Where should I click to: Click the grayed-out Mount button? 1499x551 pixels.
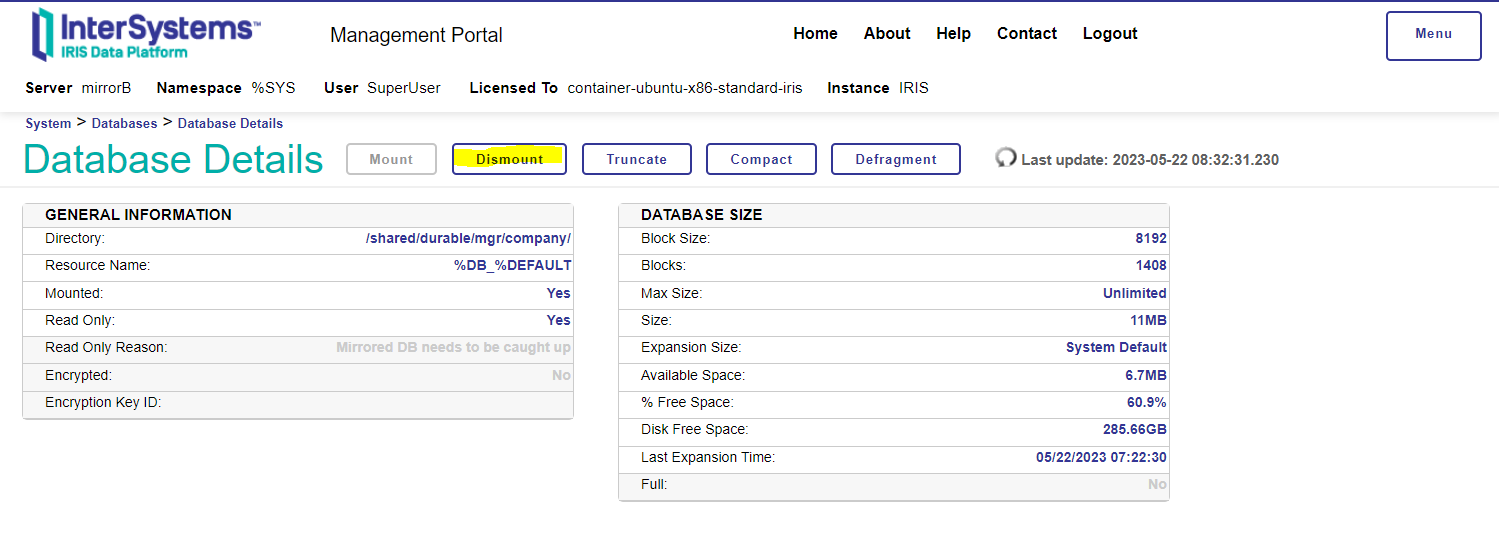[391, 159]
